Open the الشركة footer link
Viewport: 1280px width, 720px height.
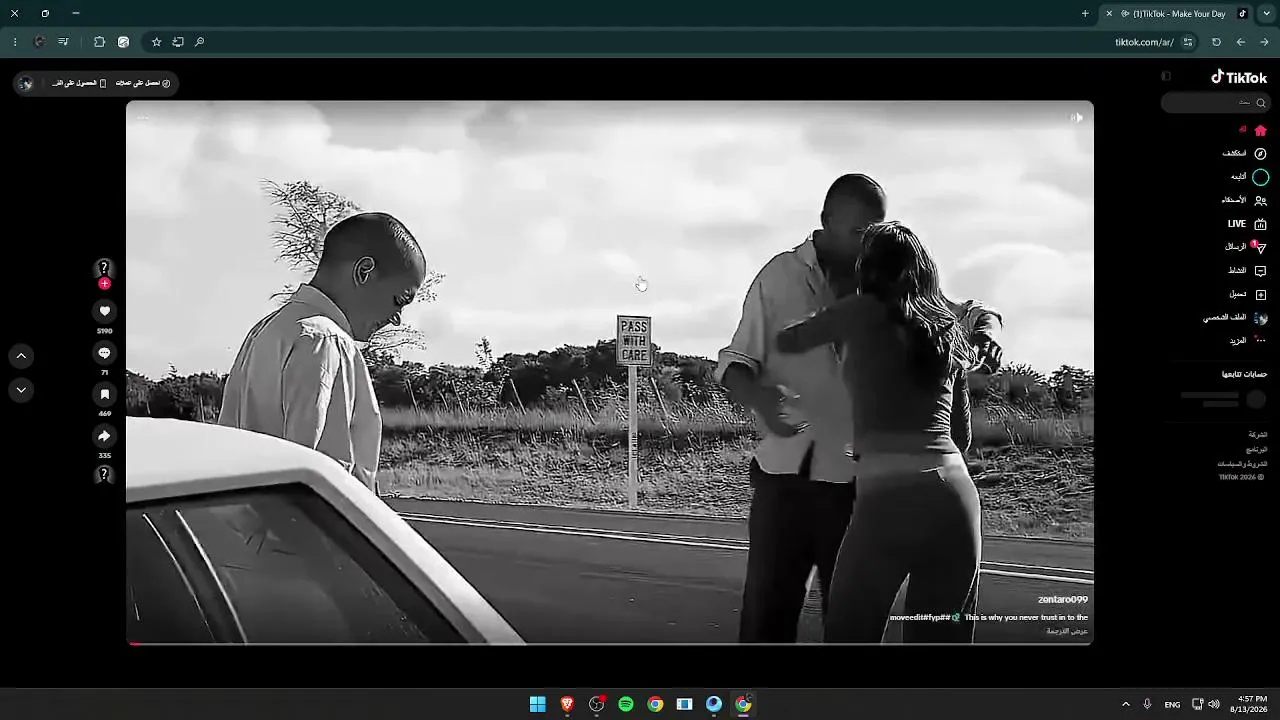tap(1258, 435)
